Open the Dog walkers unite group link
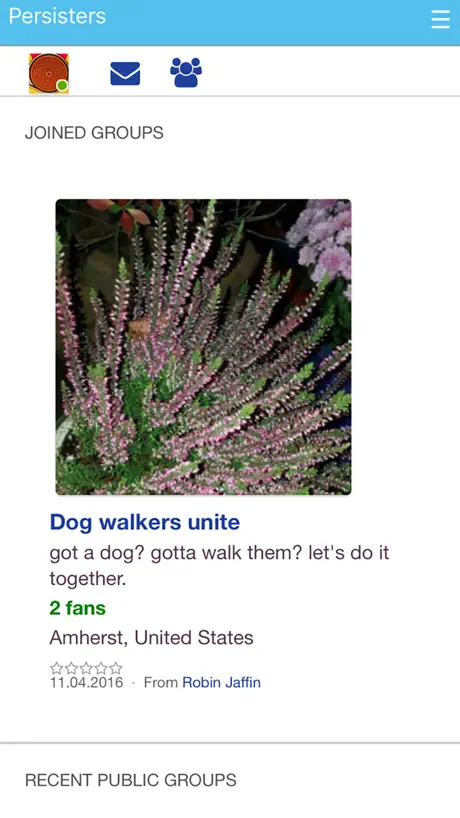This screenshot has height=818, width=460. (x=145, y=522)
